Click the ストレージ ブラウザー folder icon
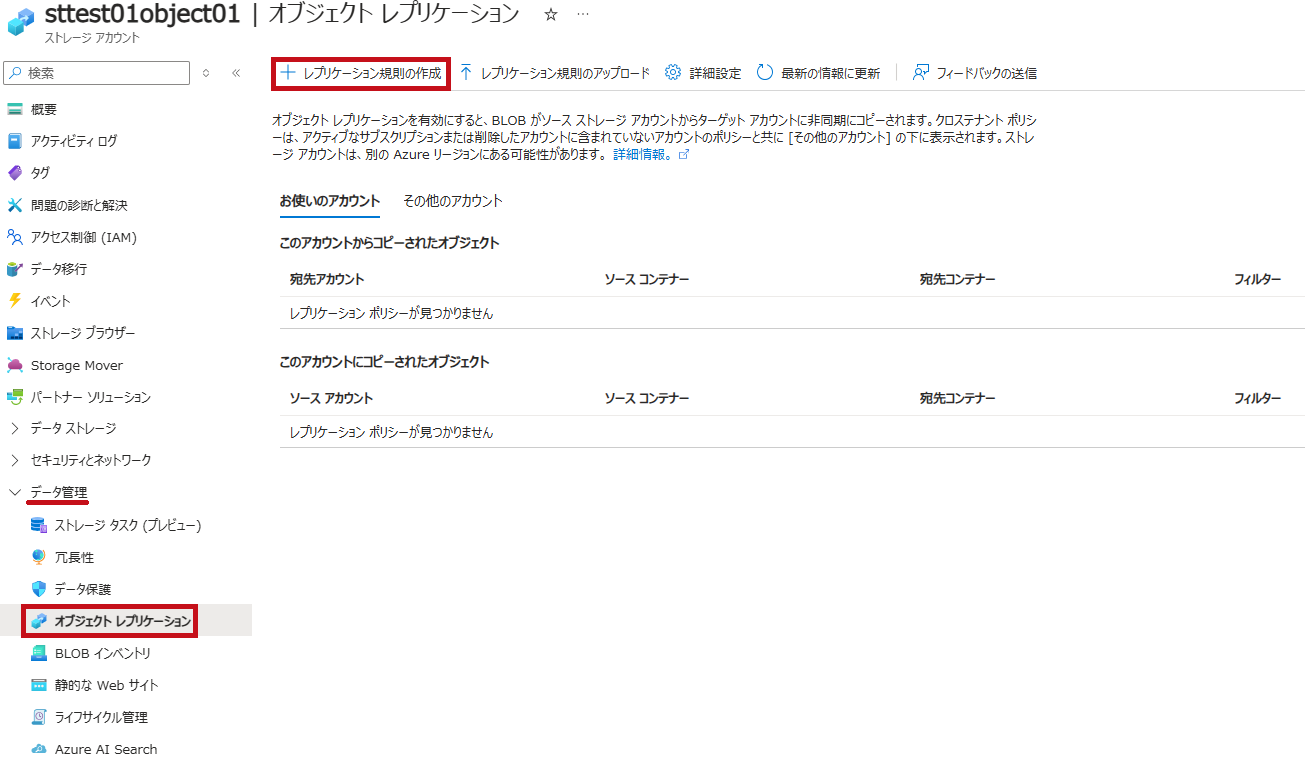Viewport: 1305px width, 763px height. point(14,333)
